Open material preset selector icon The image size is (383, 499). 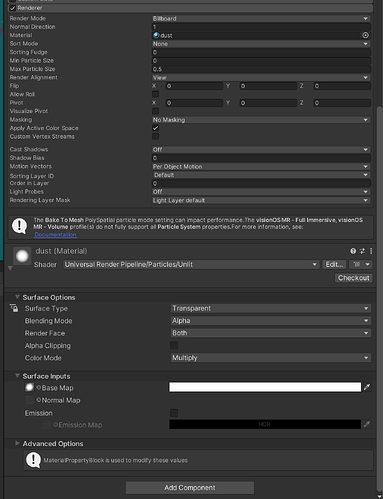tap(362, 251)
